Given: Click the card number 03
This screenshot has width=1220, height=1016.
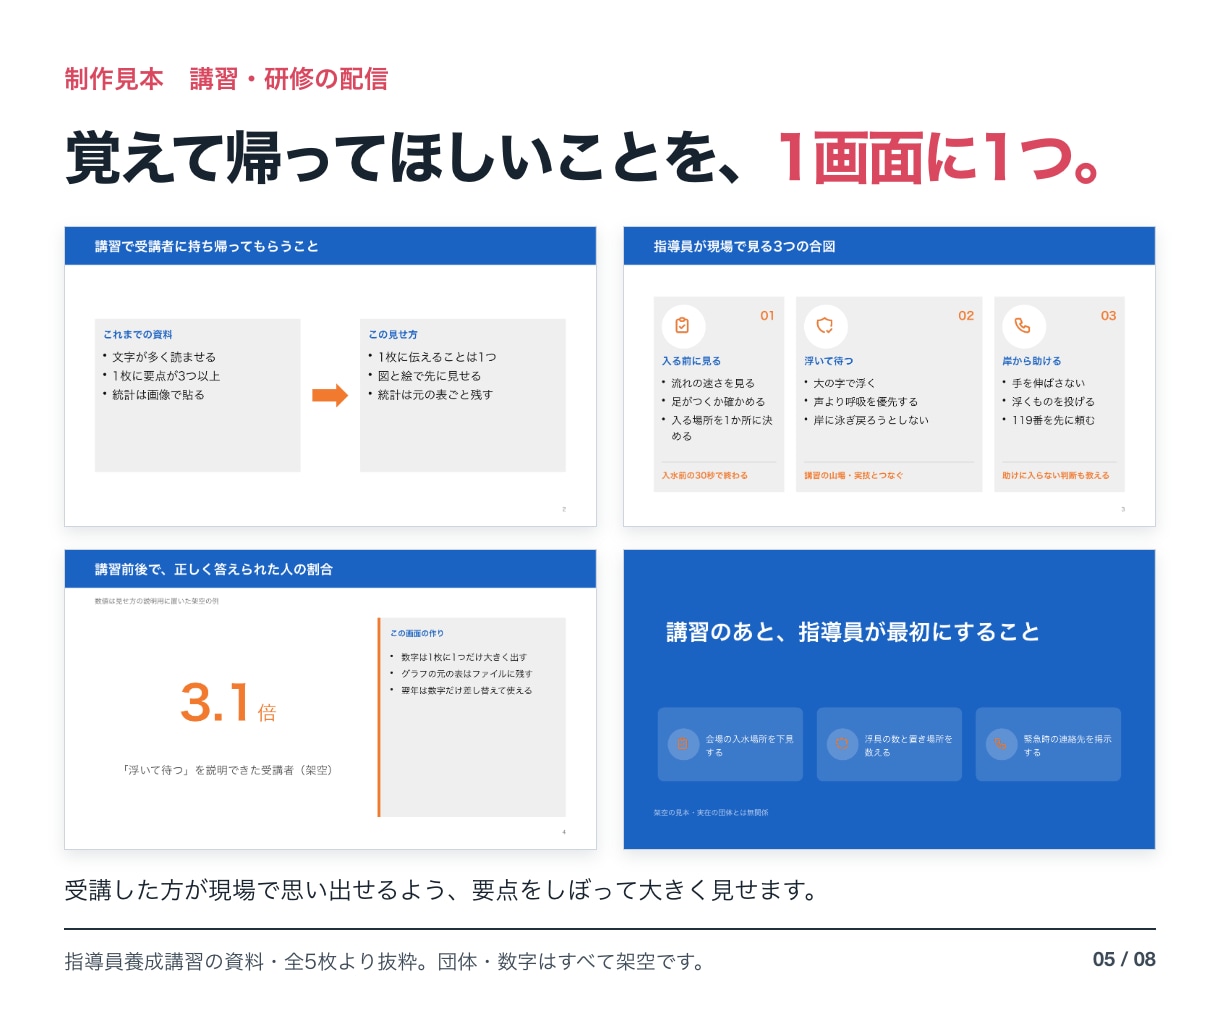Looking at the screenshot, I should point(1108,316).
